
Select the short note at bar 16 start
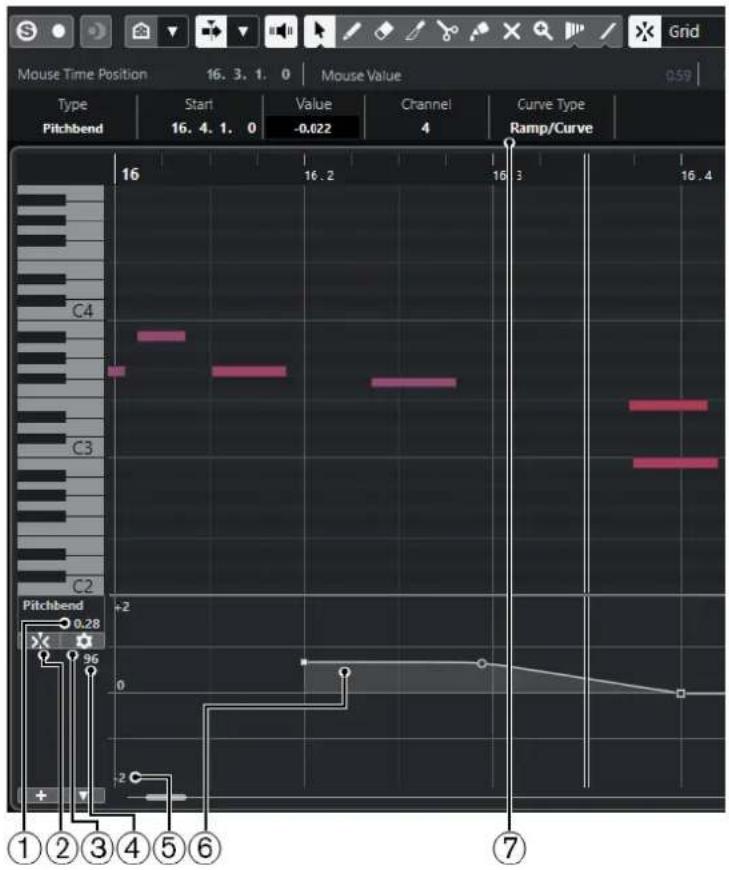pos(117,371)
